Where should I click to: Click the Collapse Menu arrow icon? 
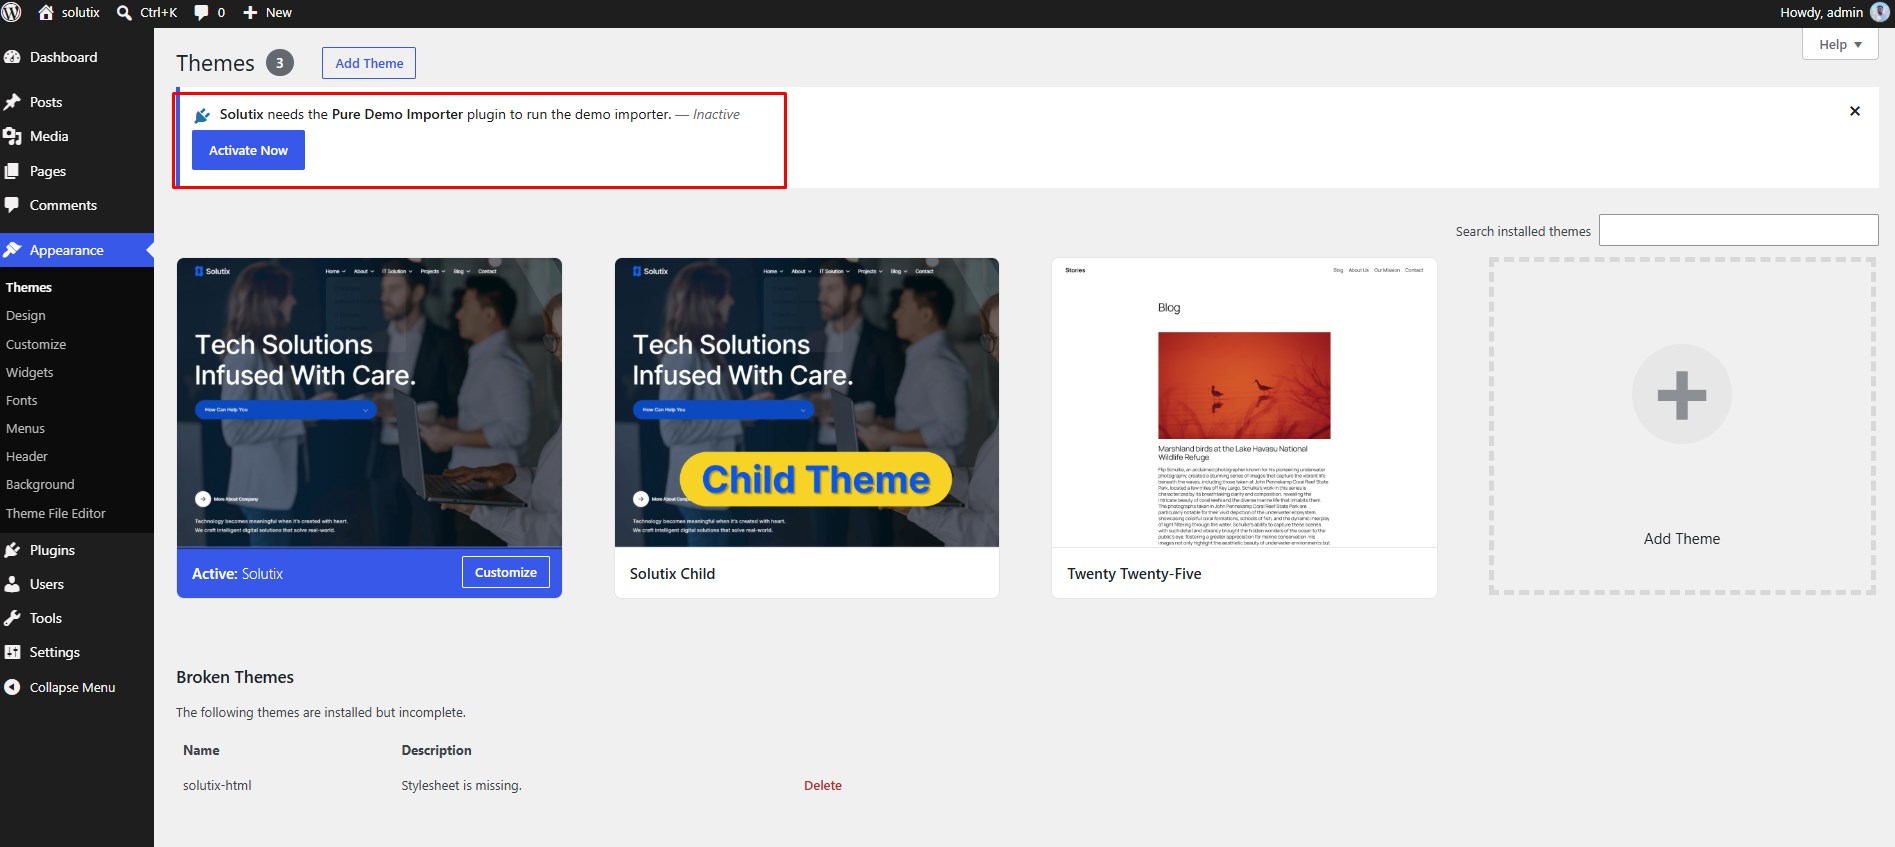(x=12, y=687)
